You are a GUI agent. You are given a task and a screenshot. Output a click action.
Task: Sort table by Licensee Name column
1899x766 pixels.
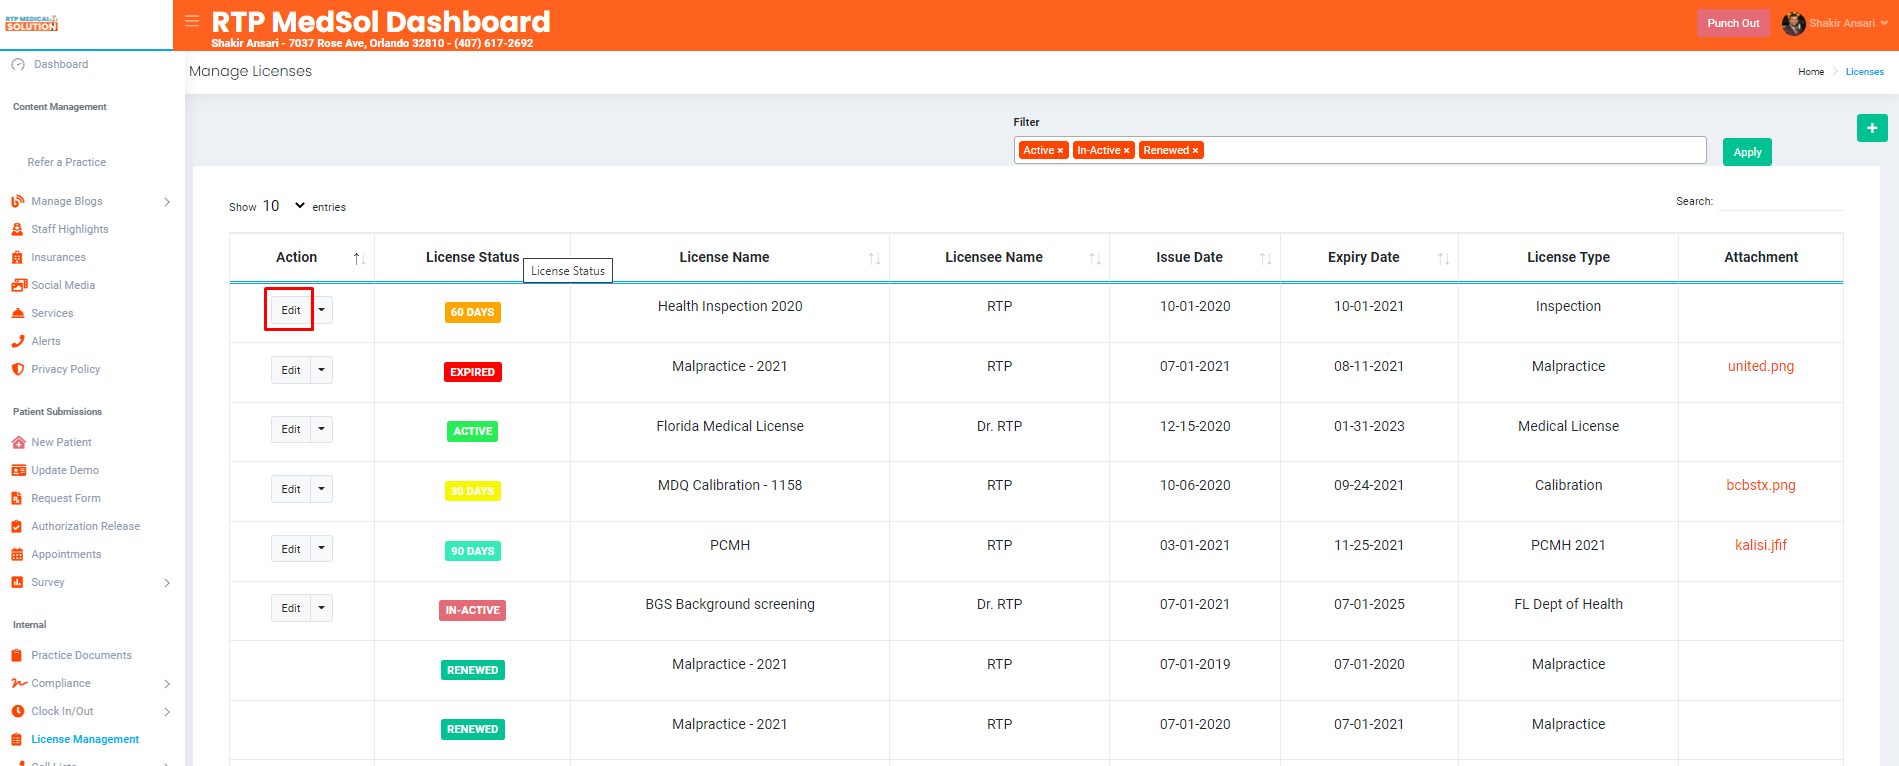click(999, 257)
